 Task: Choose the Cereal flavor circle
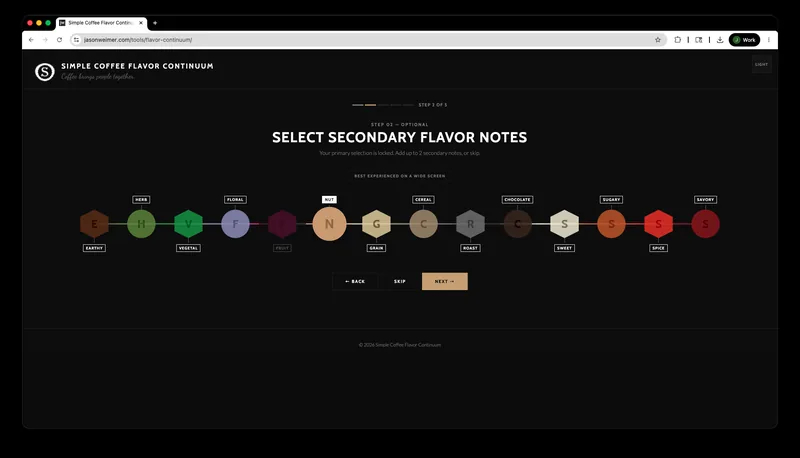[423, 223]
